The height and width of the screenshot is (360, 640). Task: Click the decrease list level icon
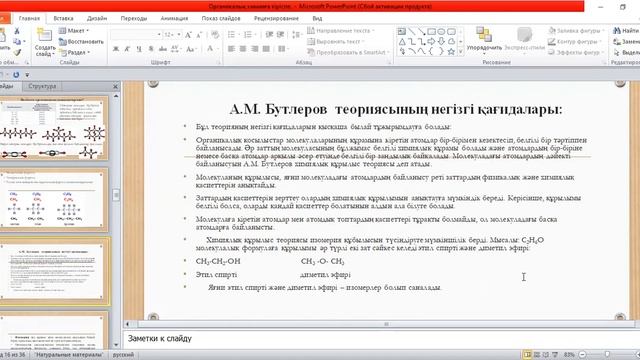[x=269, y=35]
